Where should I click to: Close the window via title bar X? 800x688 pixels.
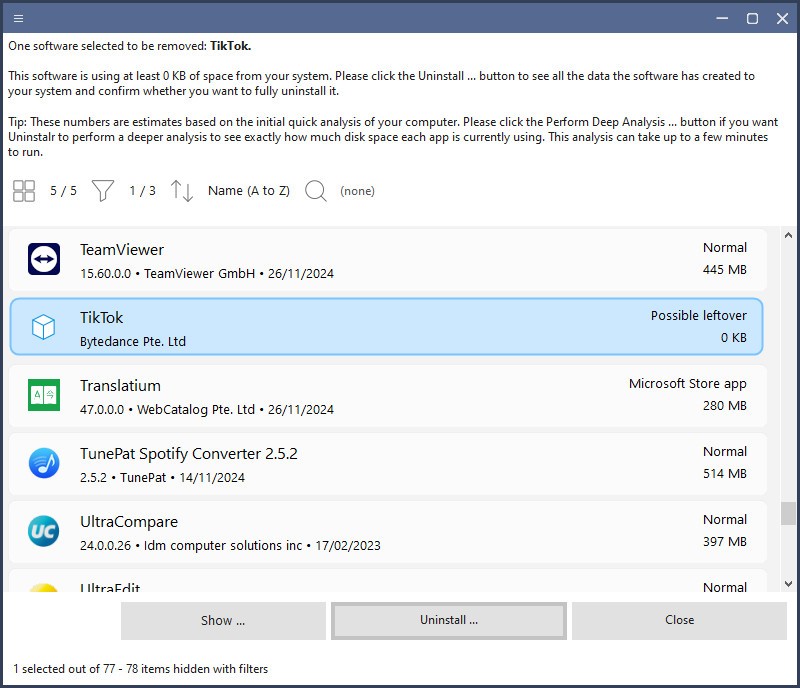782,19
